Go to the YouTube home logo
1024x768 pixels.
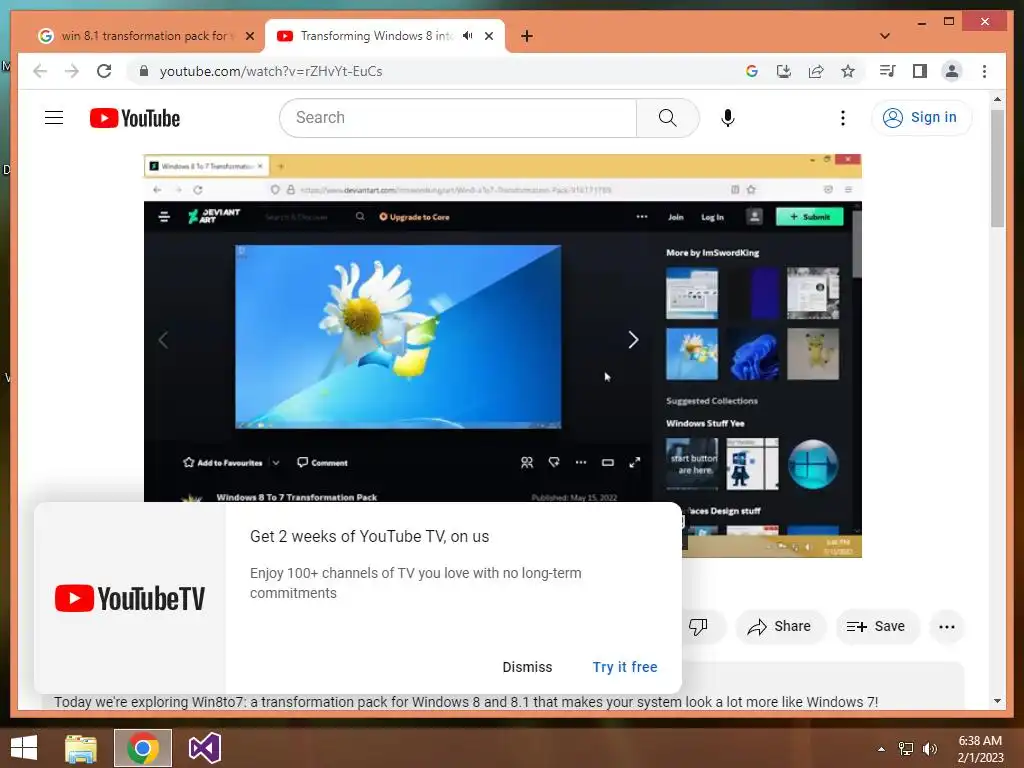pyautogui.click(x=135, y=118)
